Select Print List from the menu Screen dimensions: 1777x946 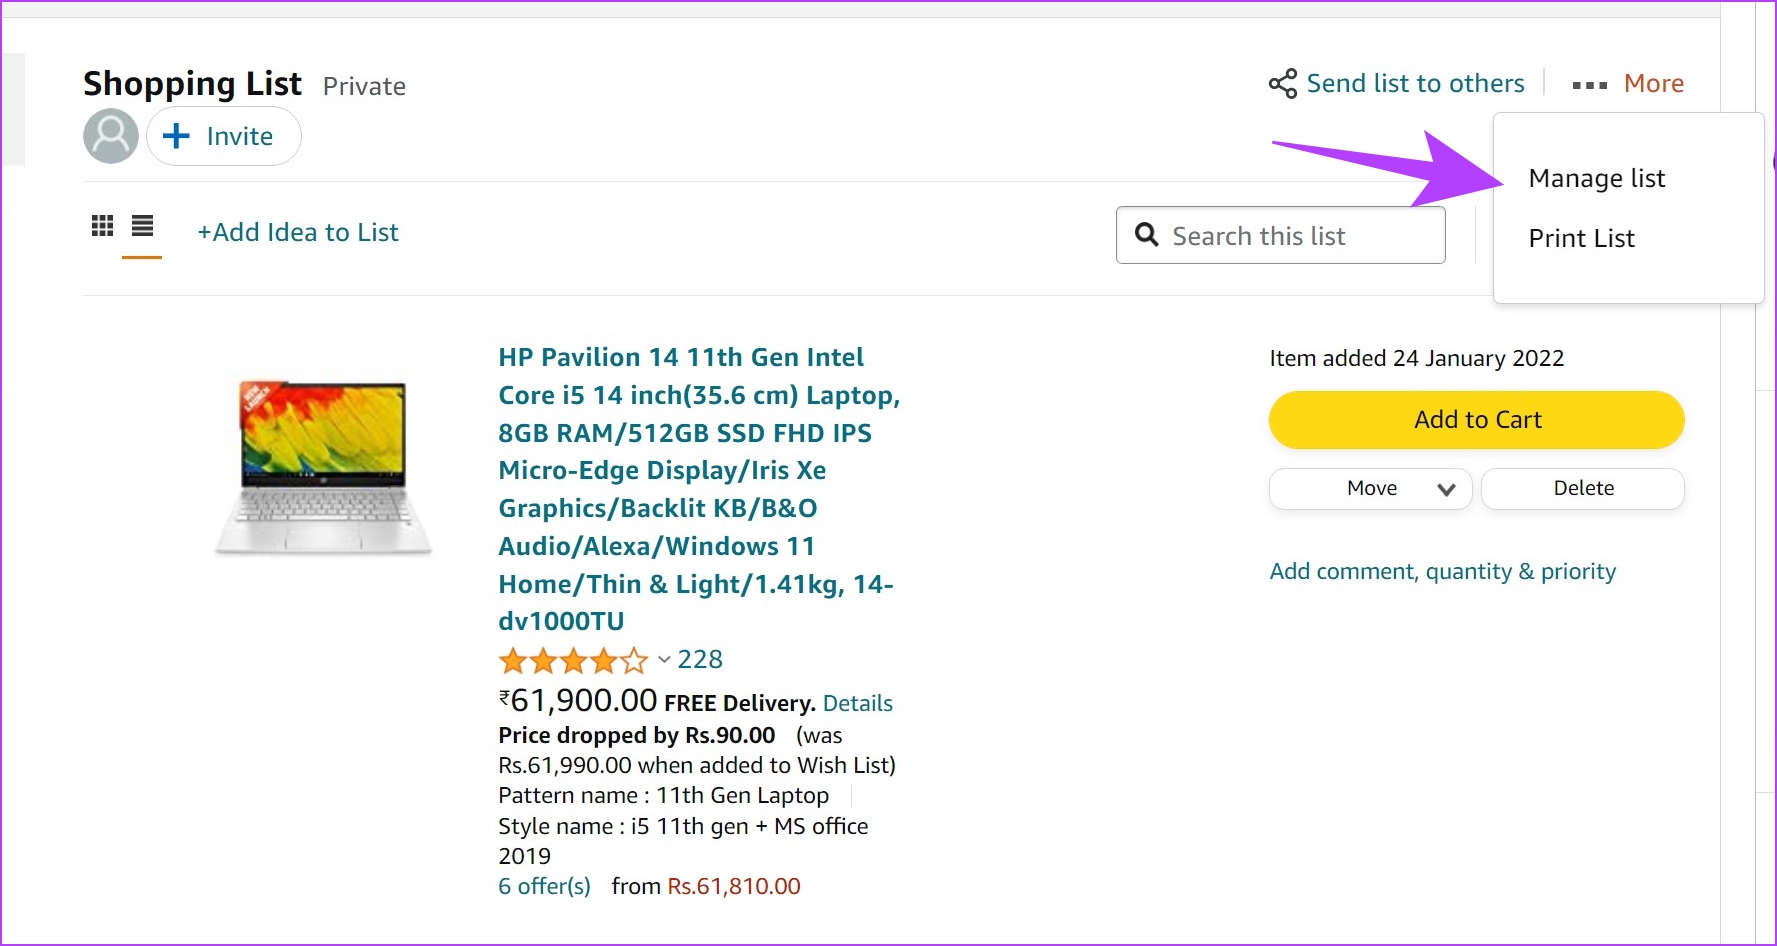click(x=1581, y=239)
